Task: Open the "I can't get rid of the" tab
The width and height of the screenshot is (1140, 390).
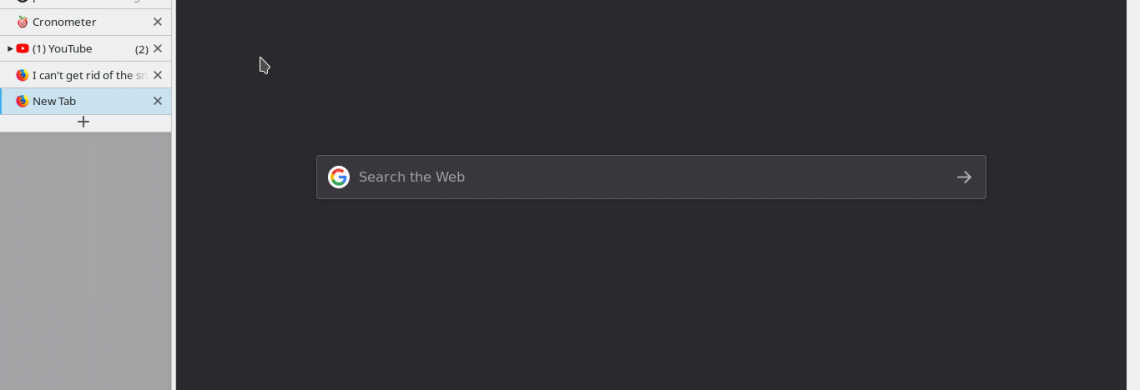Action: tap(86, 75)
